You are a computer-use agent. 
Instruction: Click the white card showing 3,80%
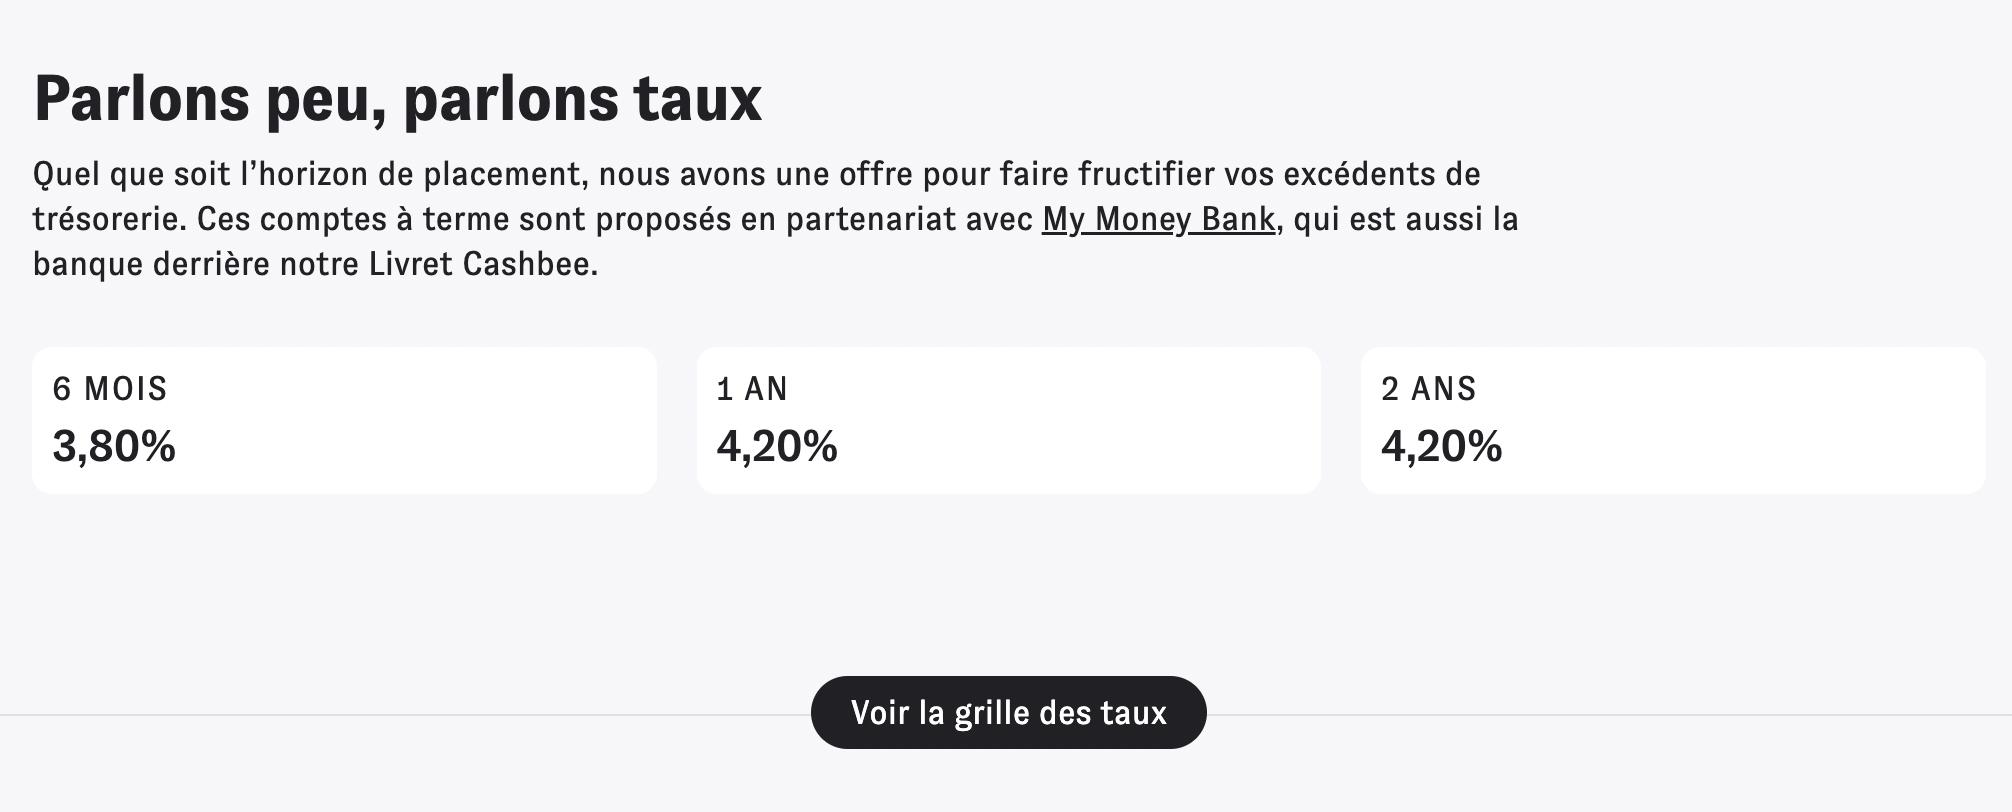(x=345, y=418)
